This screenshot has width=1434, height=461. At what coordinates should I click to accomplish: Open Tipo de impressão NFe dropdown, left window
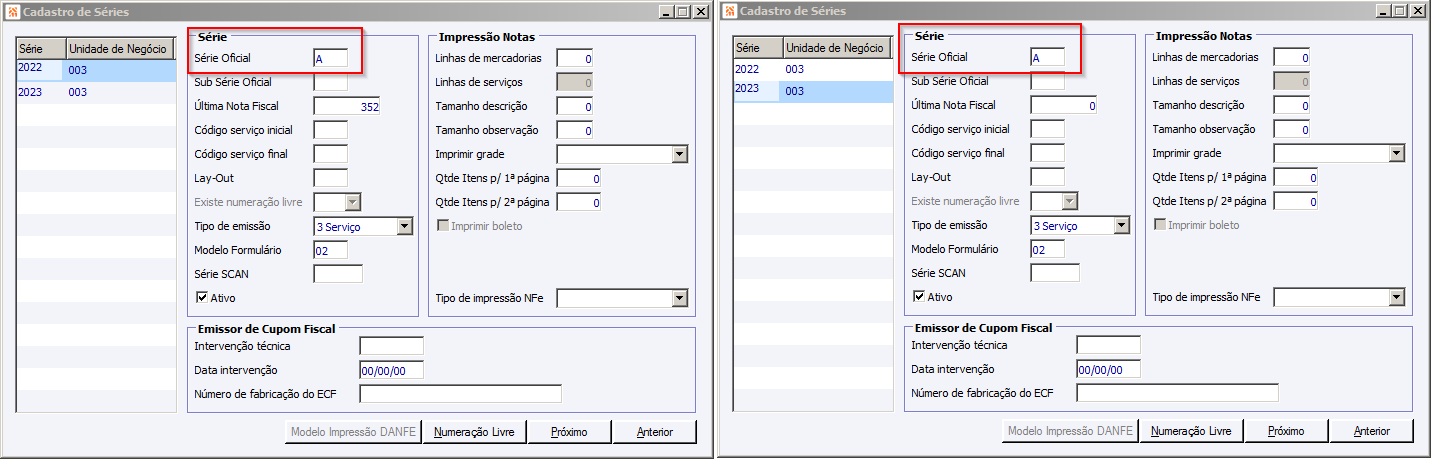point(679,298)
